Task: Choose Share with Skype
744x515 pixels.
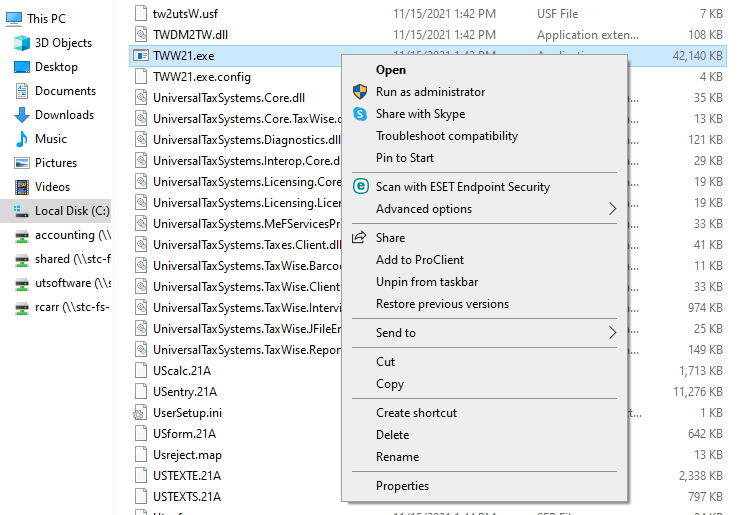Action: point(420,114)
